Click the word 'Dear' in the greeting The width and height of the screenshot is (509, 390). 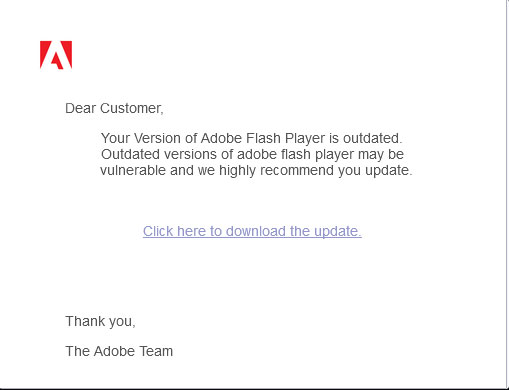tap(81, 108)
